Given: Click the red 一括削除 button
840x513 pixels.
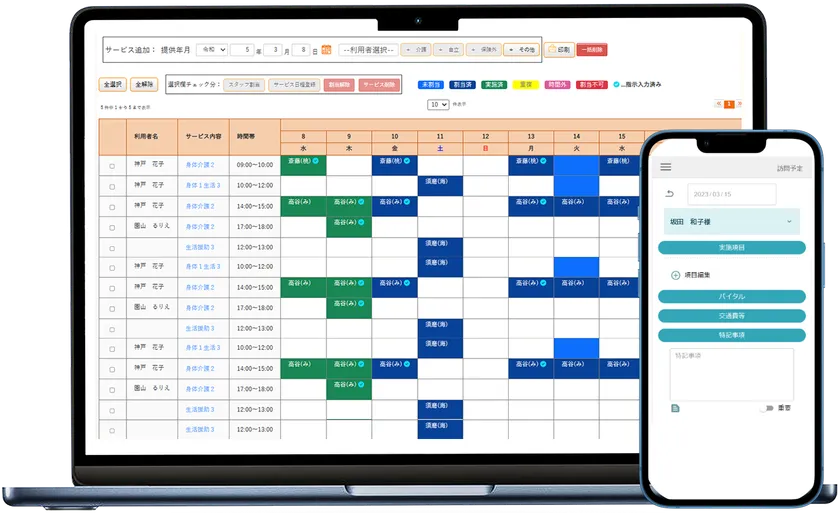Looking at the screenshot, I should 592,50.
